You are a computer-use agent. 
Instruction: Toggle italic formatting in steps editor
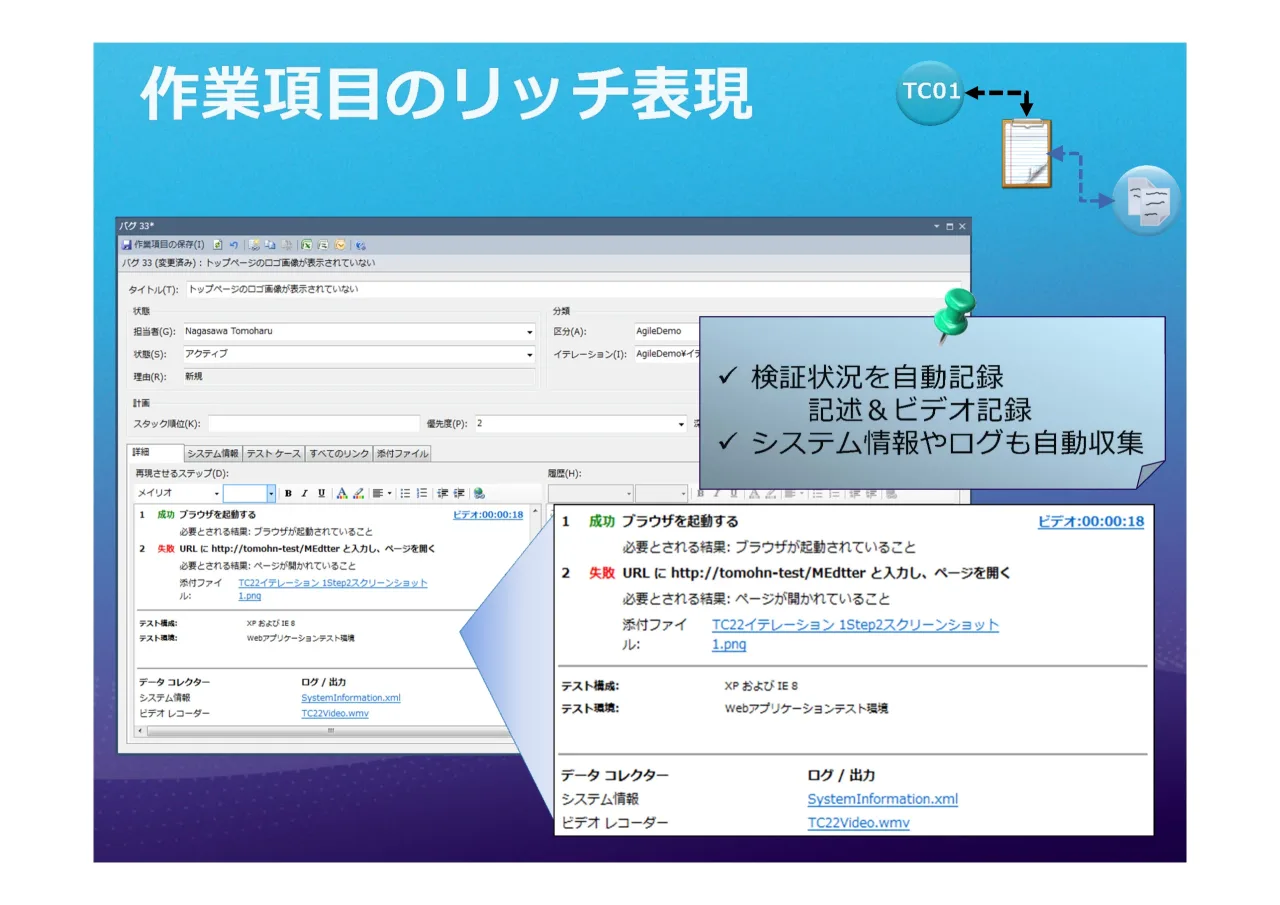[x=305, y=493]
